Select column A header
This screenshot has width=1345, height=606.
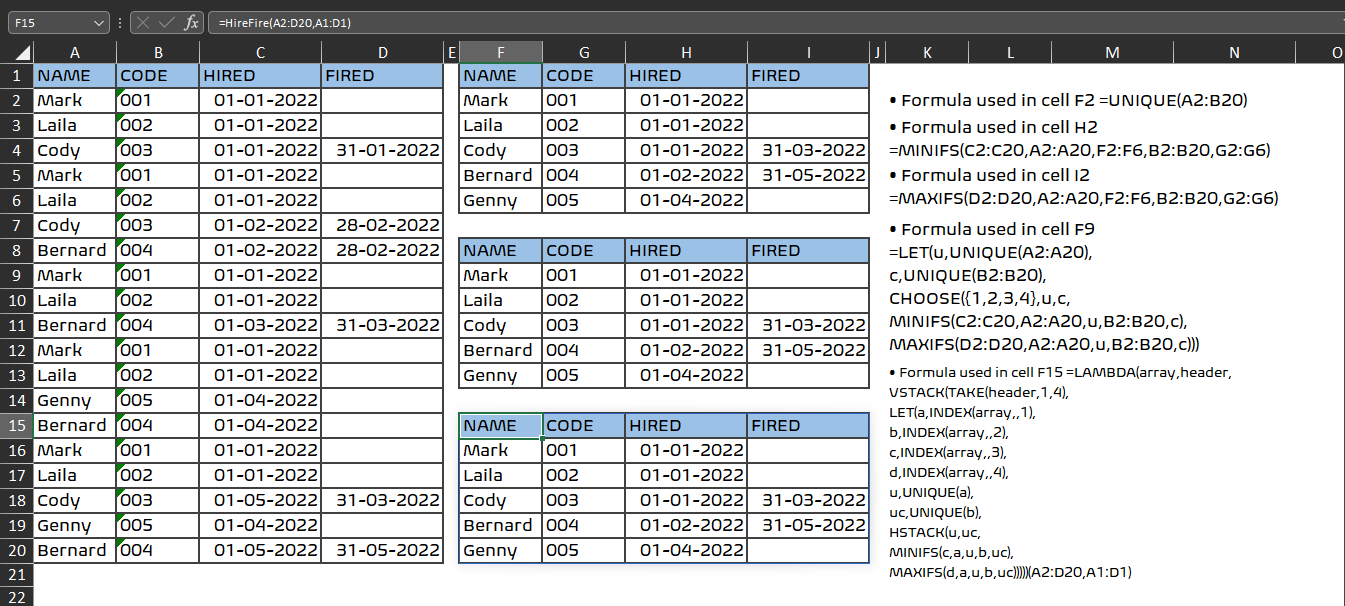75,52
